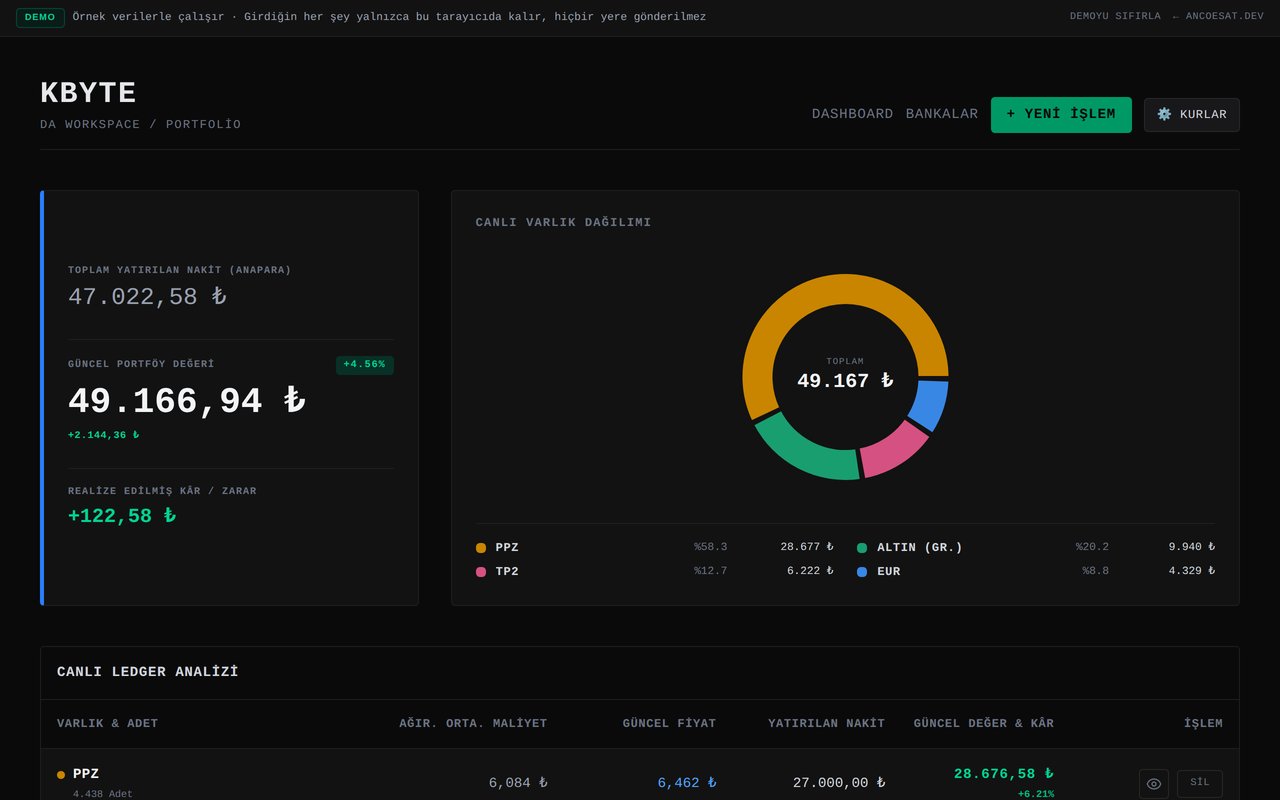Click the green ALTIN (GR.) legend dot
Image resolution: width=1280 pixels, height=800 pixels.
point(862,548)
